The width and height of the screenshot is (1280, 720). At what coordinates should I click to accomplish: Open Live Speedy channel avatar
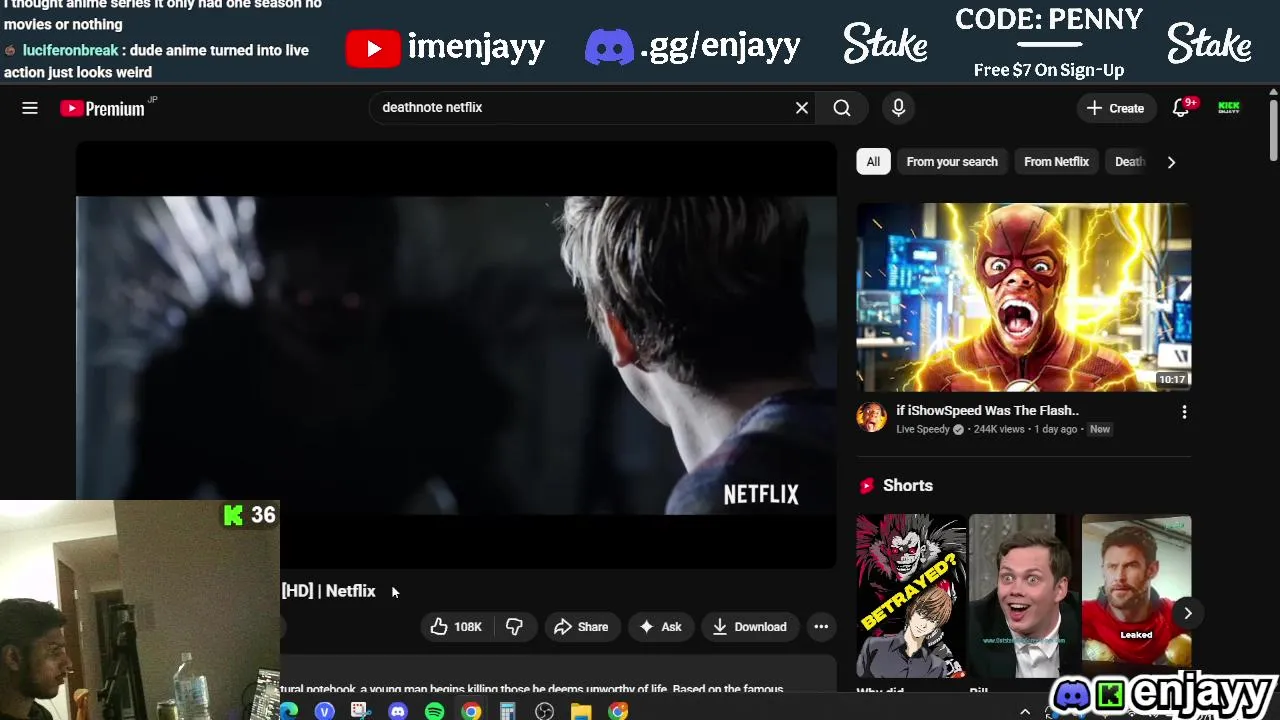pyautogui.click(x=871, y=418)
